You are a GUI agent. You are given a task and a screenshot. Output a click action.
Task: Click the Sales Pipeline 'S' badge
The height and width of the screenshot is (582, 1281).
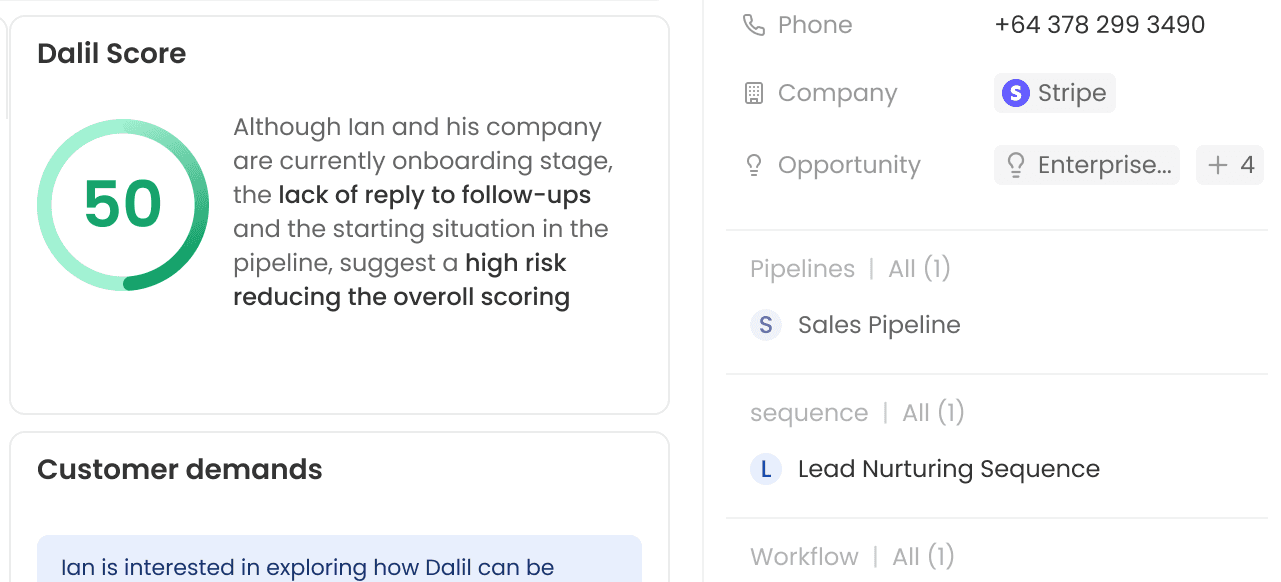click(x=765, y=324)
